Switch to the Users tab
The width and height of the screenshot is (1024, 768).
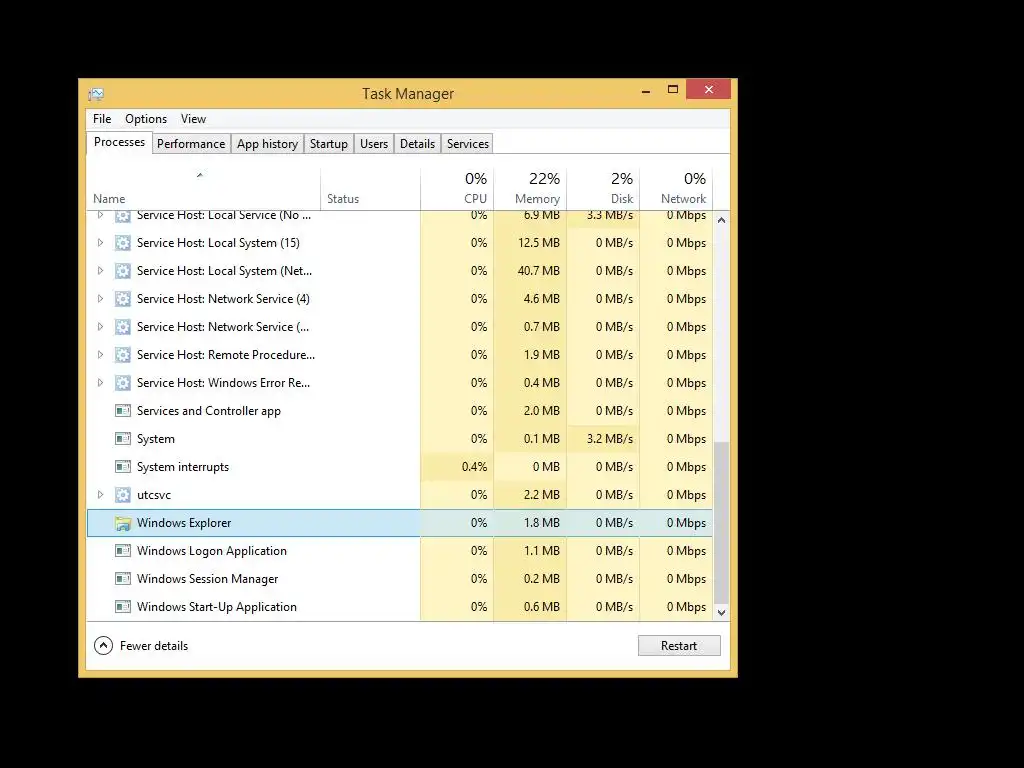(374, 144)
